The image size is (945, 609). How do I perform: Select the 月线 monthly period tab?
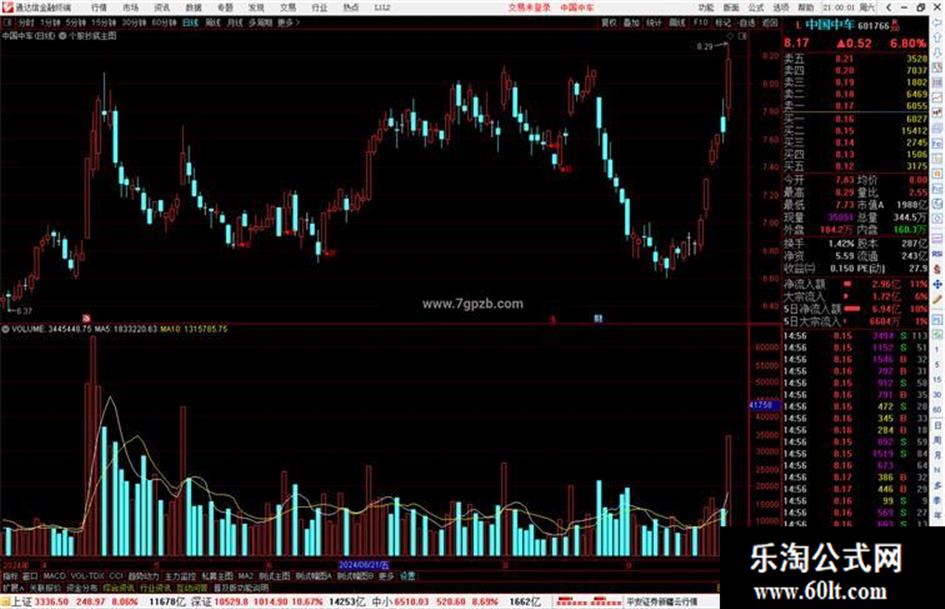pyautogui.click(x=234, y=22)
